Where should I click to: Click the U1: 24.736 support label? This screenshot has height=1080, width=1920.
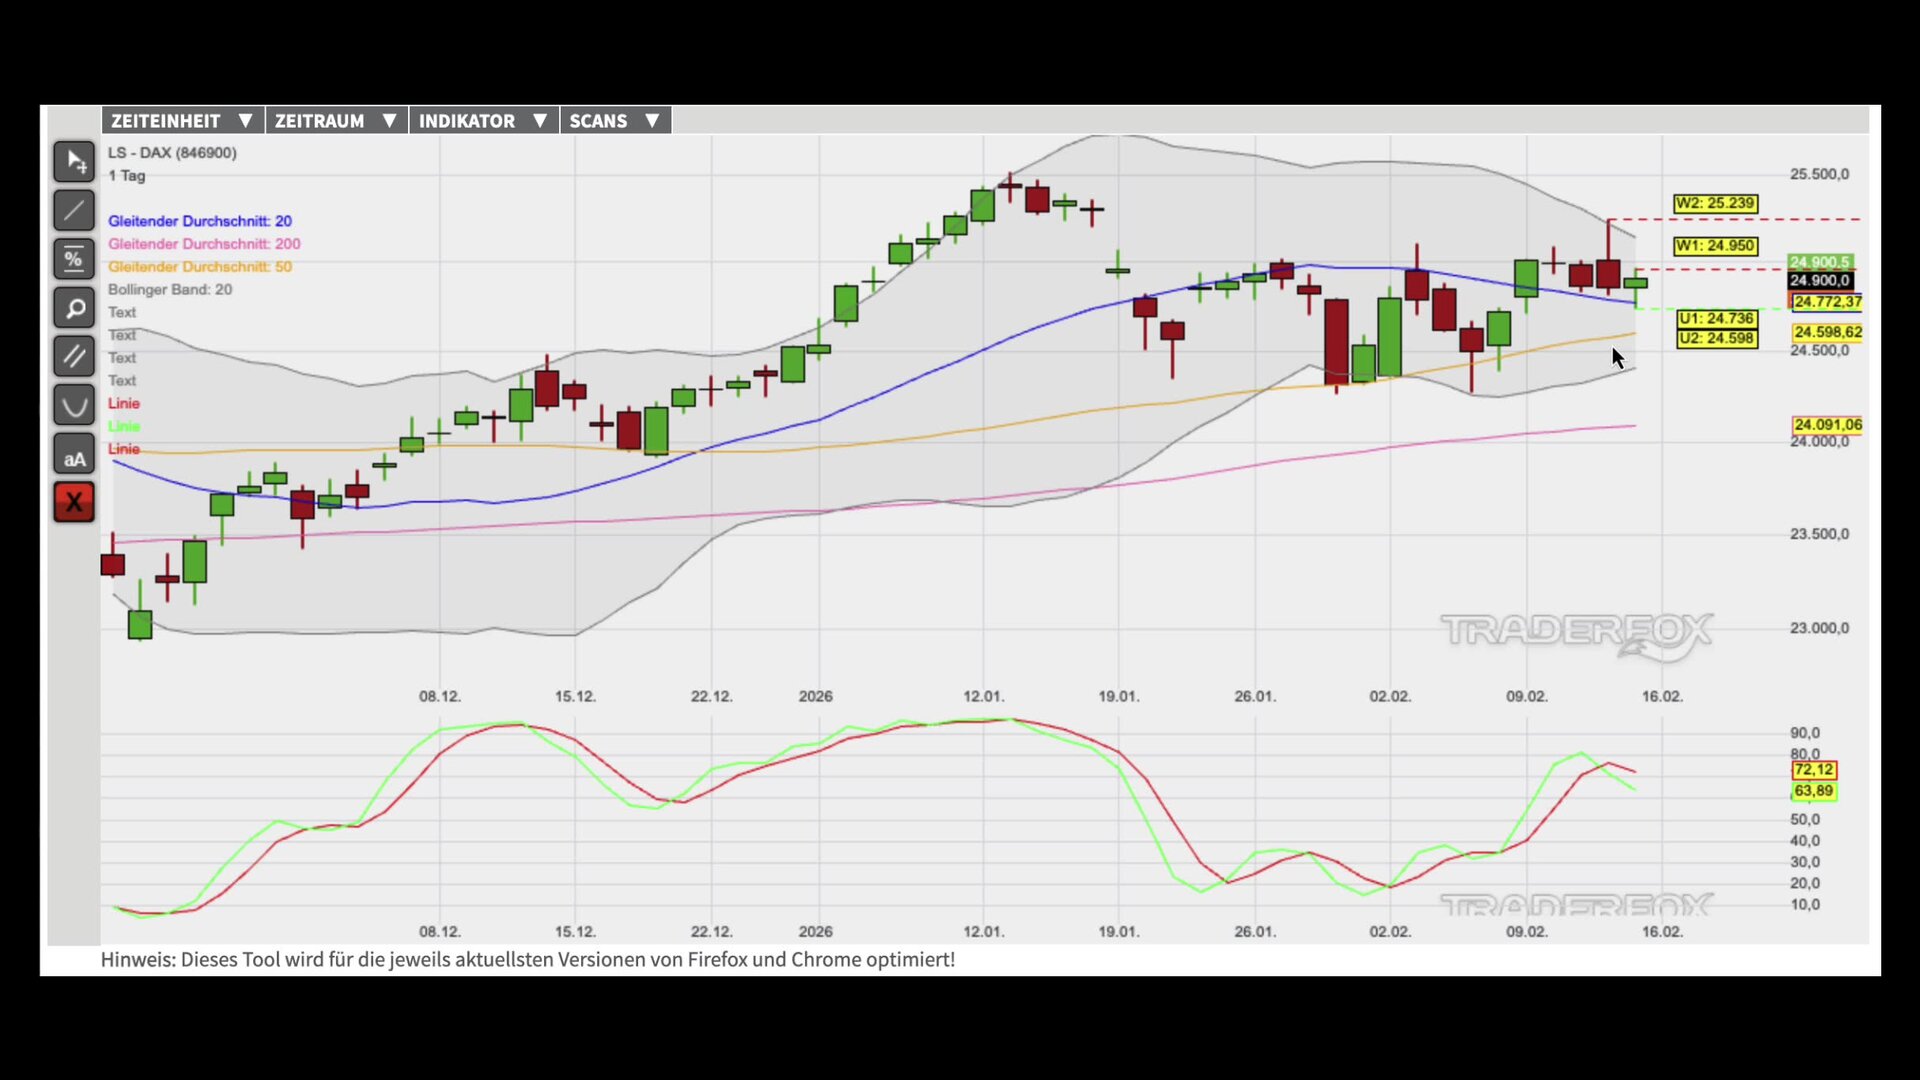coord(1716,319)
